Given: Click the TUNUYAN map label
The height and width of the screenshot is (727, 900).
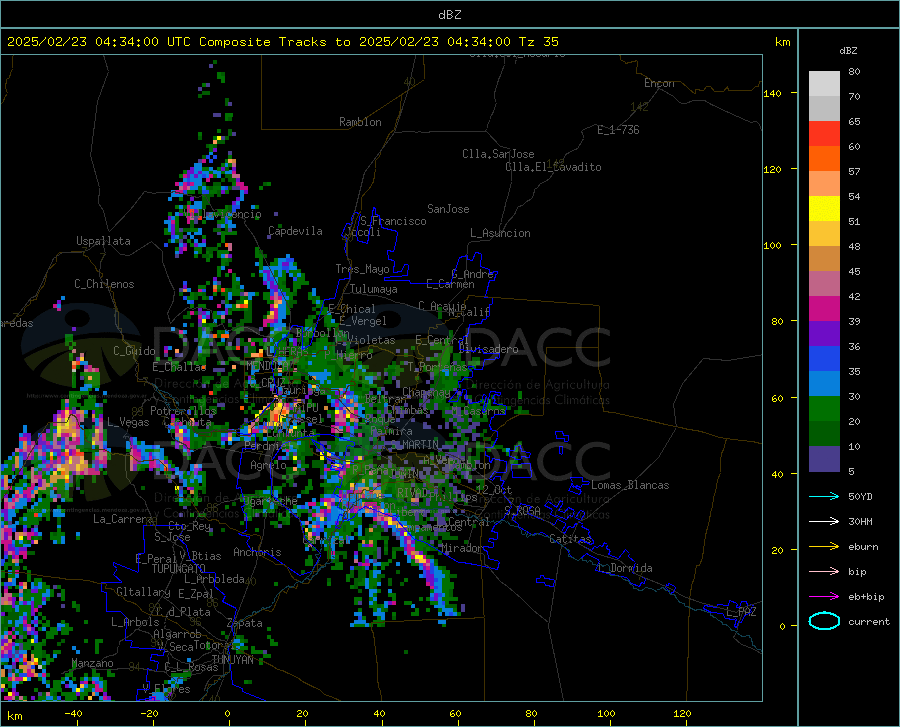Looking at the screenshot, I should tap(232, 659).
